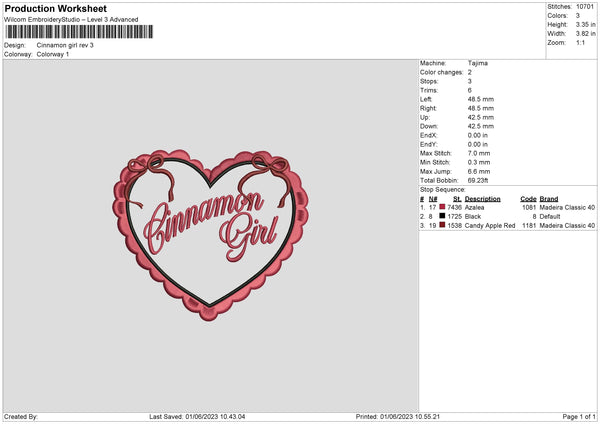This screenshot has height=424, width=600.
Task: Click the 'Production Worksheet' title
Action: point(55,8)
